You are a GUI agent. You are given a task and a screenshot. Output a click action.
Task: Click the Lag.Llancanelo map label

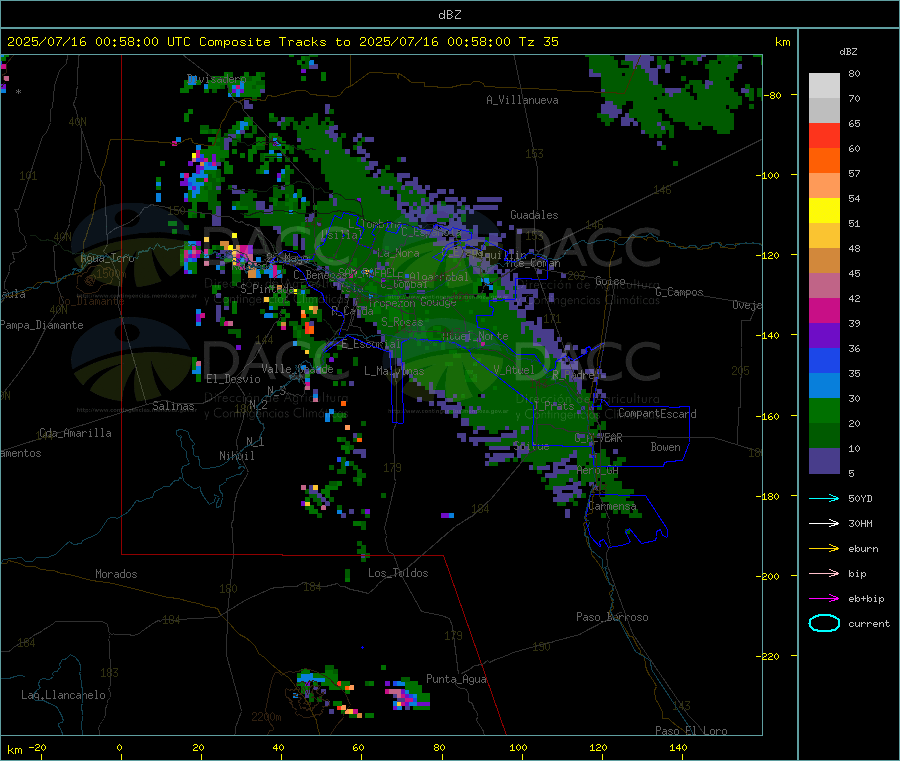tap(63, 695)
